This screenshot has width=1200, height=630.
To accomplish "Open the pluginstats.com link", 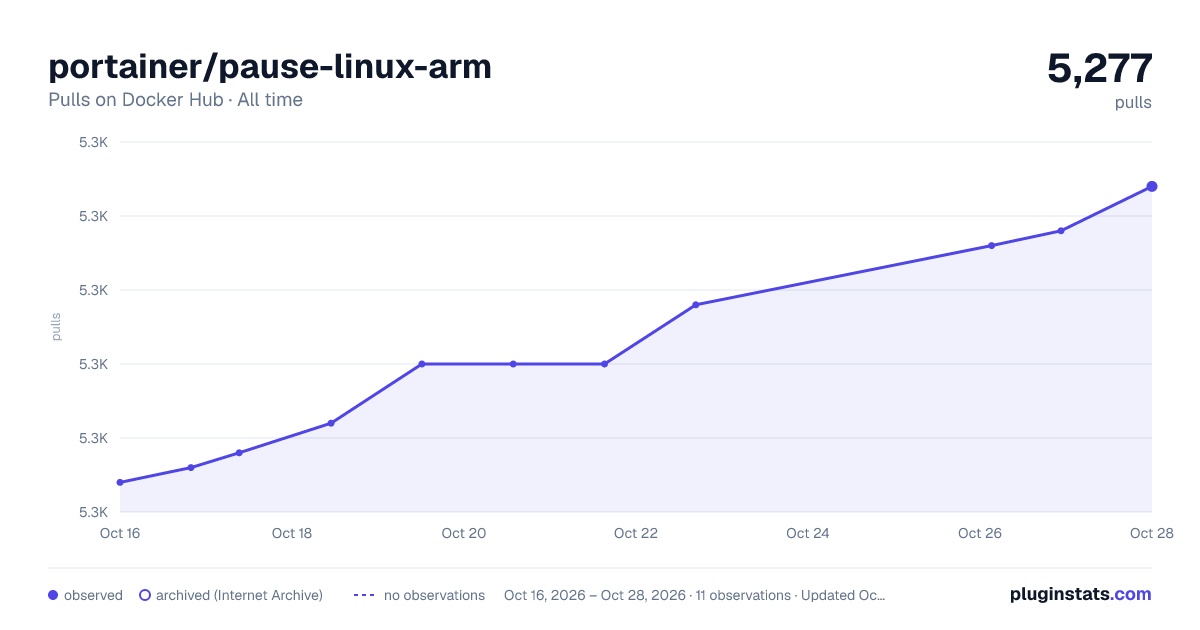I will click(x=1081, y=594).
